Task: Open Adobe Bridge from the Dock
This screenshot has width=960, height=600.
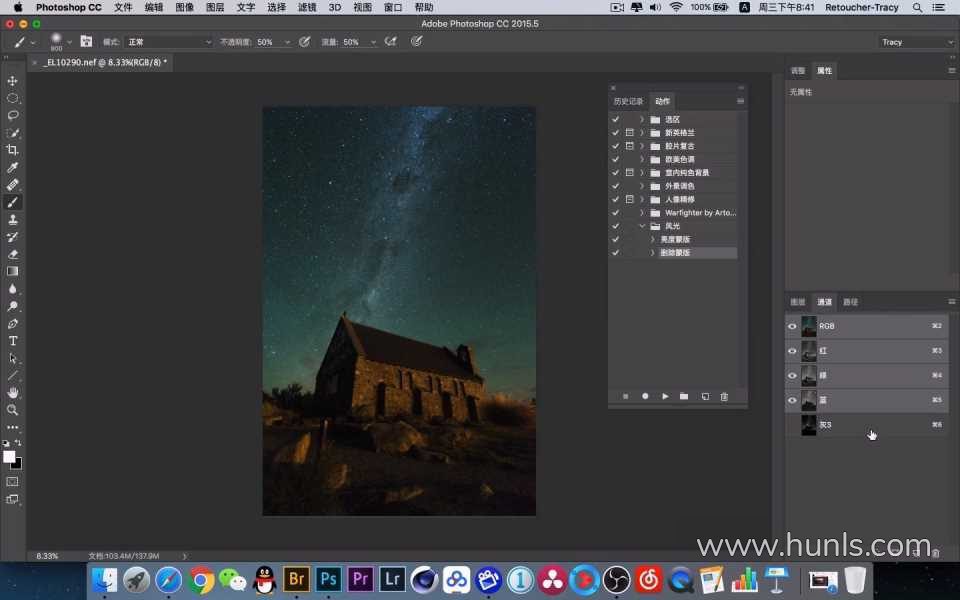Action: click(296, 579)
